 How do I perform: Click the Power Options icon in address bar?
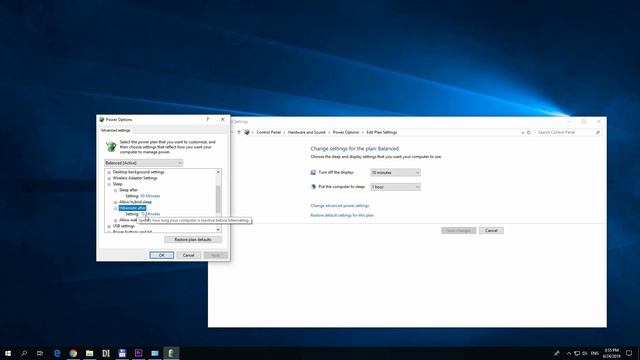[x=247, y=132]
